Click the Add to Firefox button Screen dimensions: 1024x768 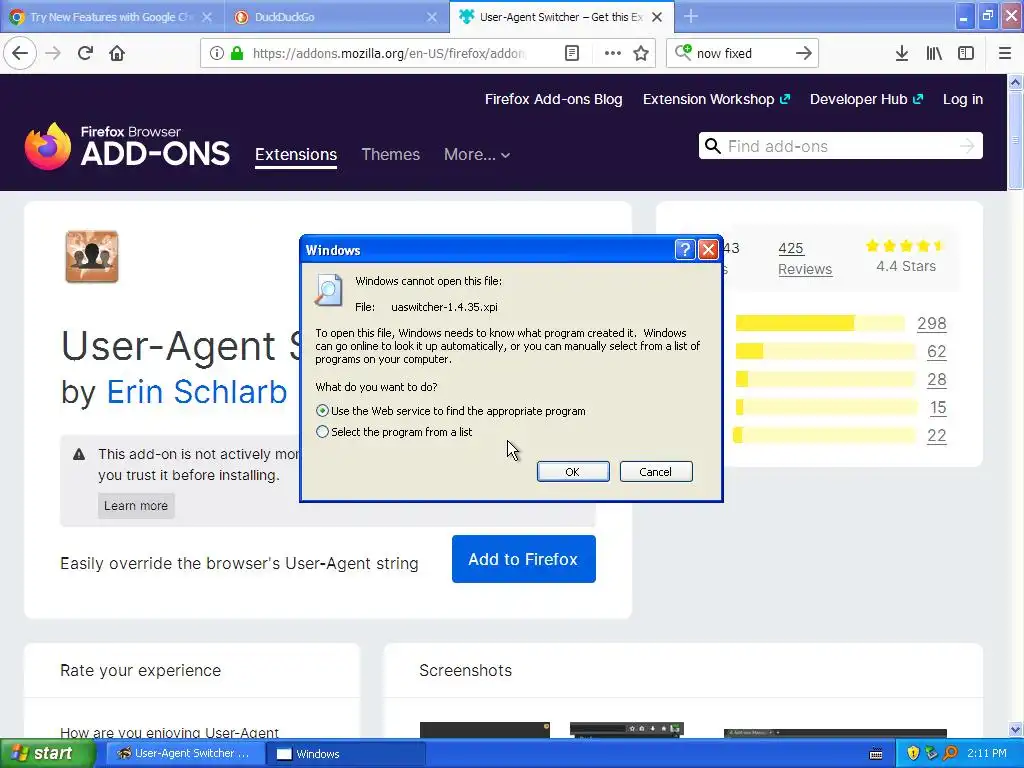(524, 559)
